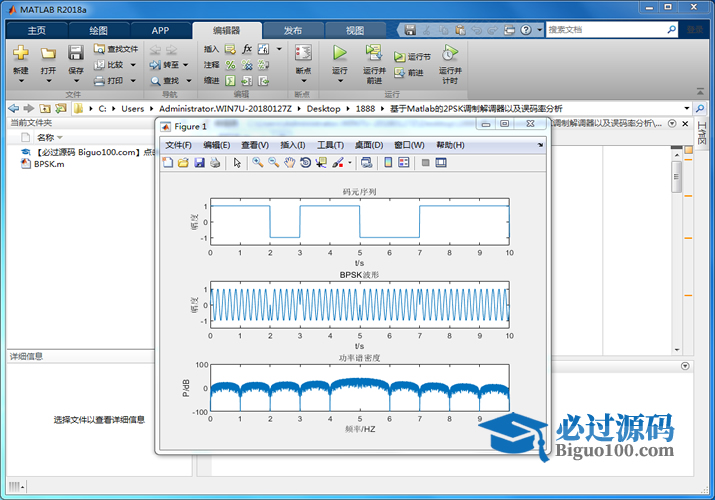Toggle the colorbar display in Figure 1 toolbar
This screenshot has width=715, height=500.
[x=389, y=162]
